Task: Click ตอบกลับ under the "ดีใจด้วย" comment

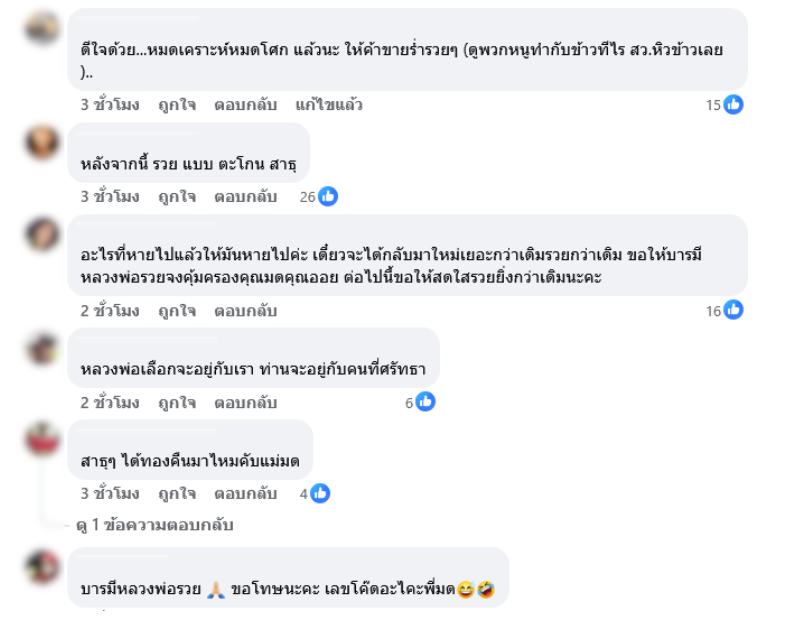Action: coord(245,105)
